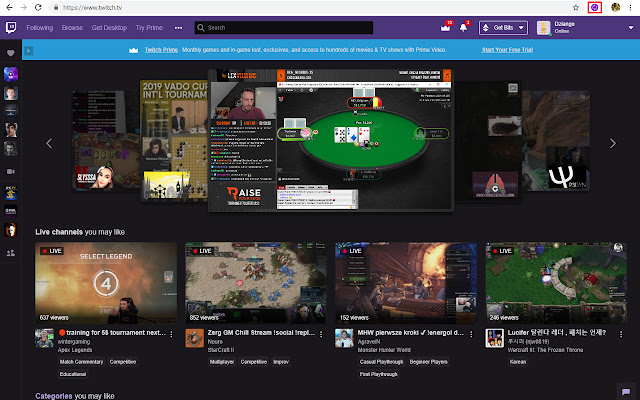This screenshot has height=400, width=640.
Task: Open the three-dot more navigation menu
Action: click(x=178, y=28)
